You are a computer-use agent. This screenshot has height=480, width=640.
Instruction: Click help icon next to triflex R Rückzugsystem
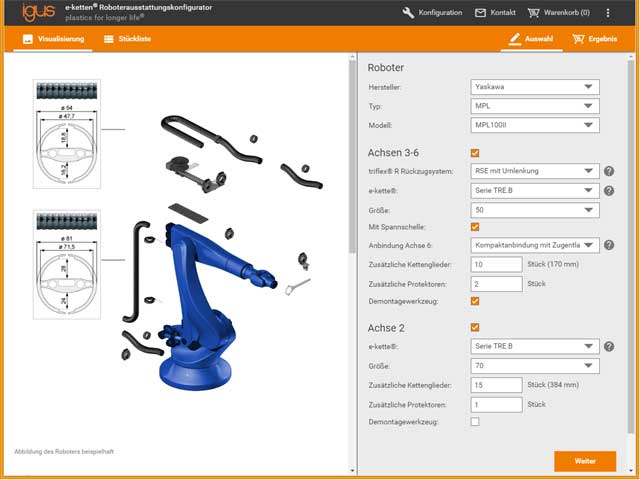pyautogui.click(x=609, y=171)
